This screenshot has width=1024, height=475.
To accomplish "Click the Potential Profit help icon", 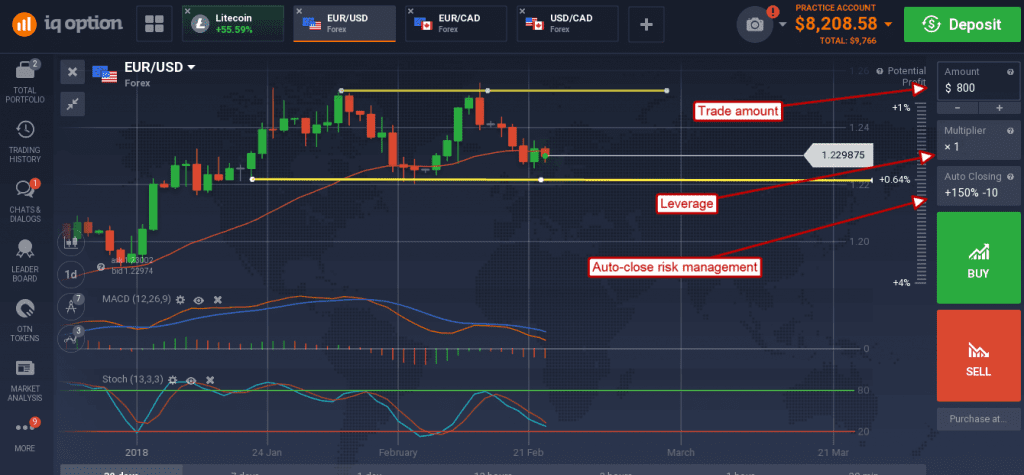I will [880, 71].
